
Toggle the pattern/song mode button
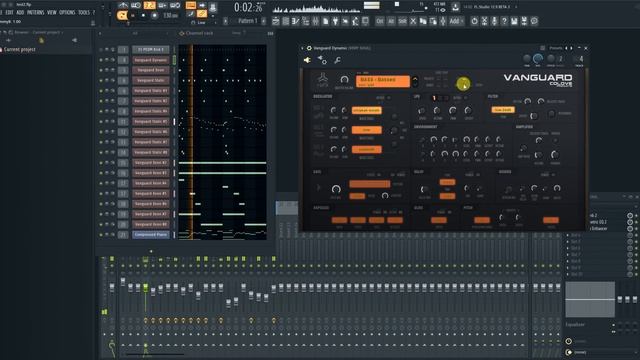122,16
